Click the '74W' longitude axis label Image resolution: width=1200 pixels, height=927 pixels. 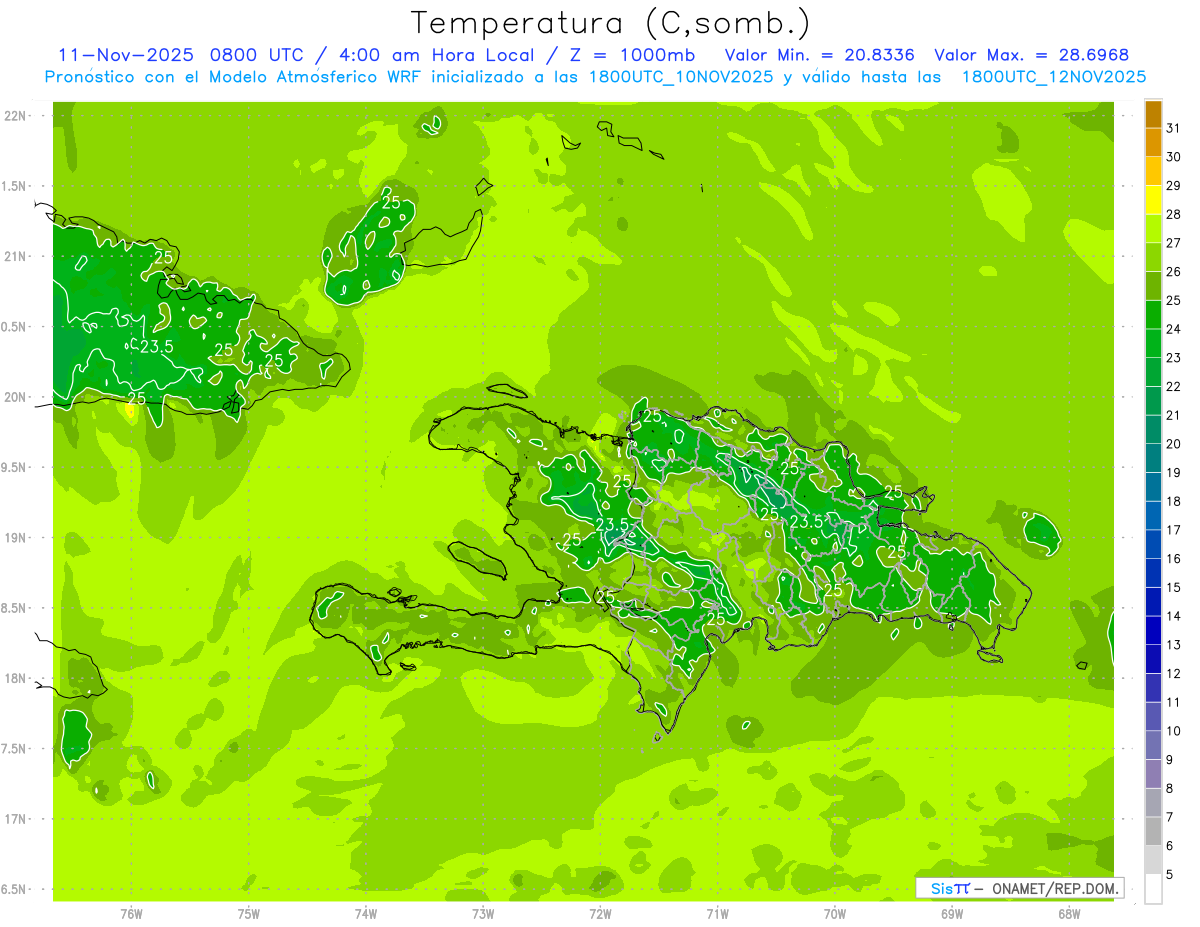click(x=365, y=914)
